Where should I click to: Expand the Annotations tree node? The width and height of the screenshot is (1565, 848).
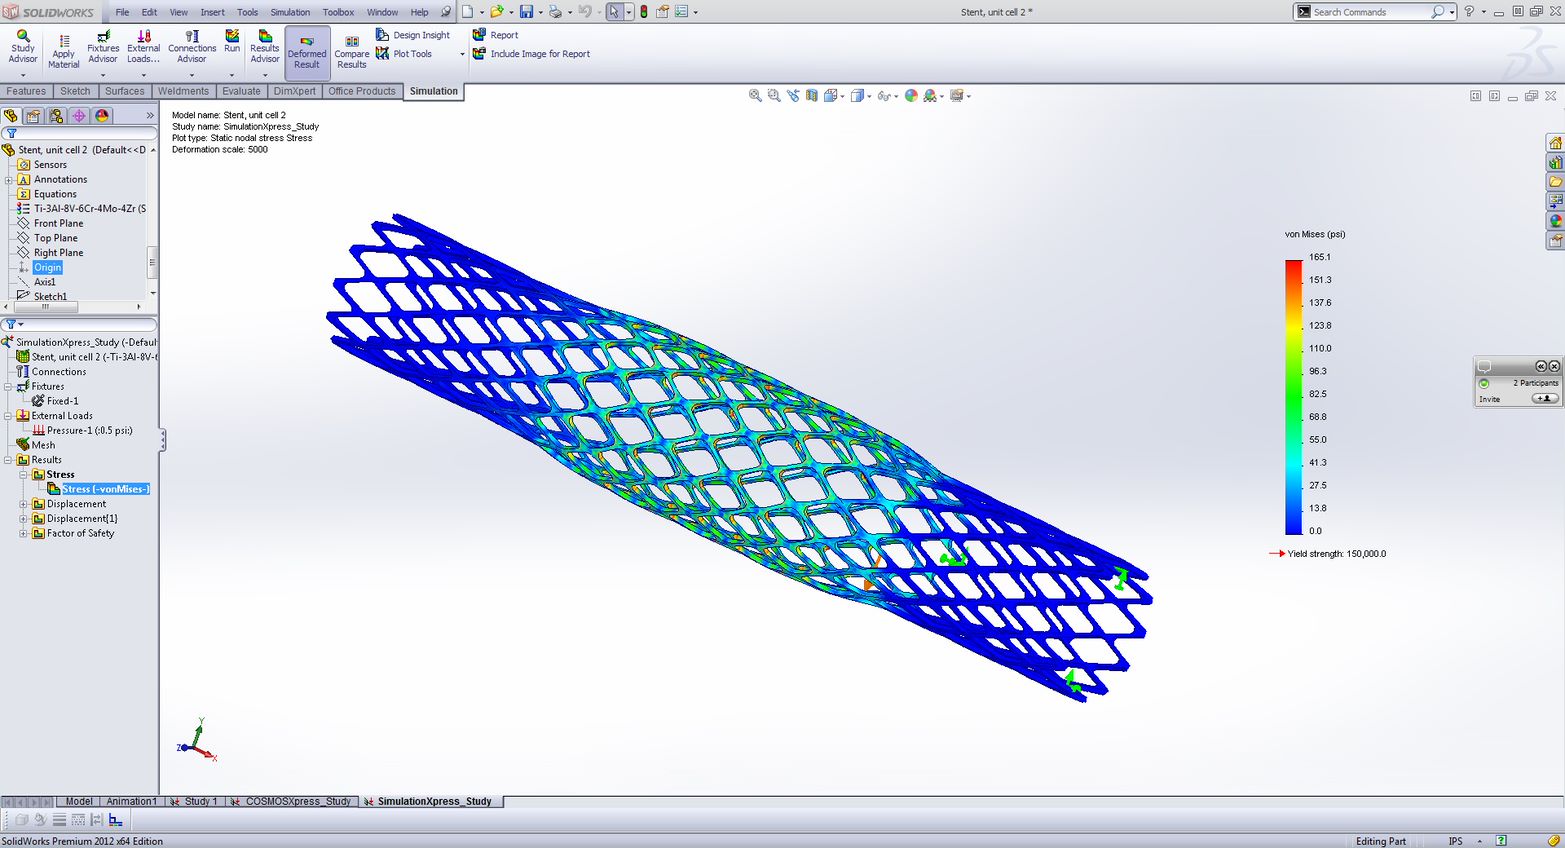[x=9, y=180]
